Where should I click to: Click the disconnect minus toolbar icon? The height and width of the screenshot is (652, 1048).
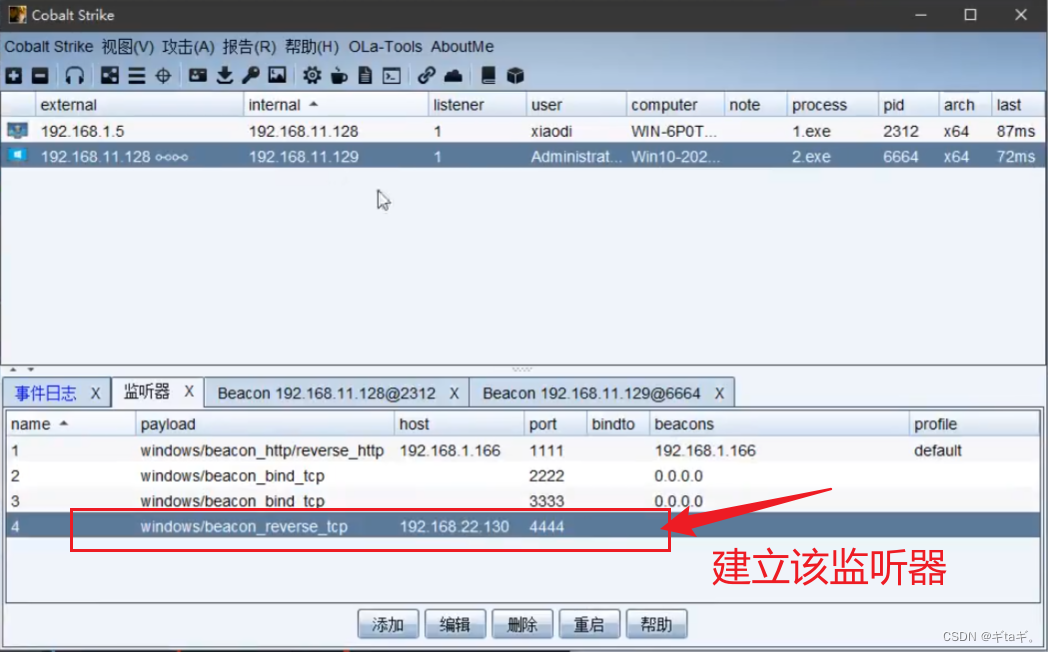40,75
